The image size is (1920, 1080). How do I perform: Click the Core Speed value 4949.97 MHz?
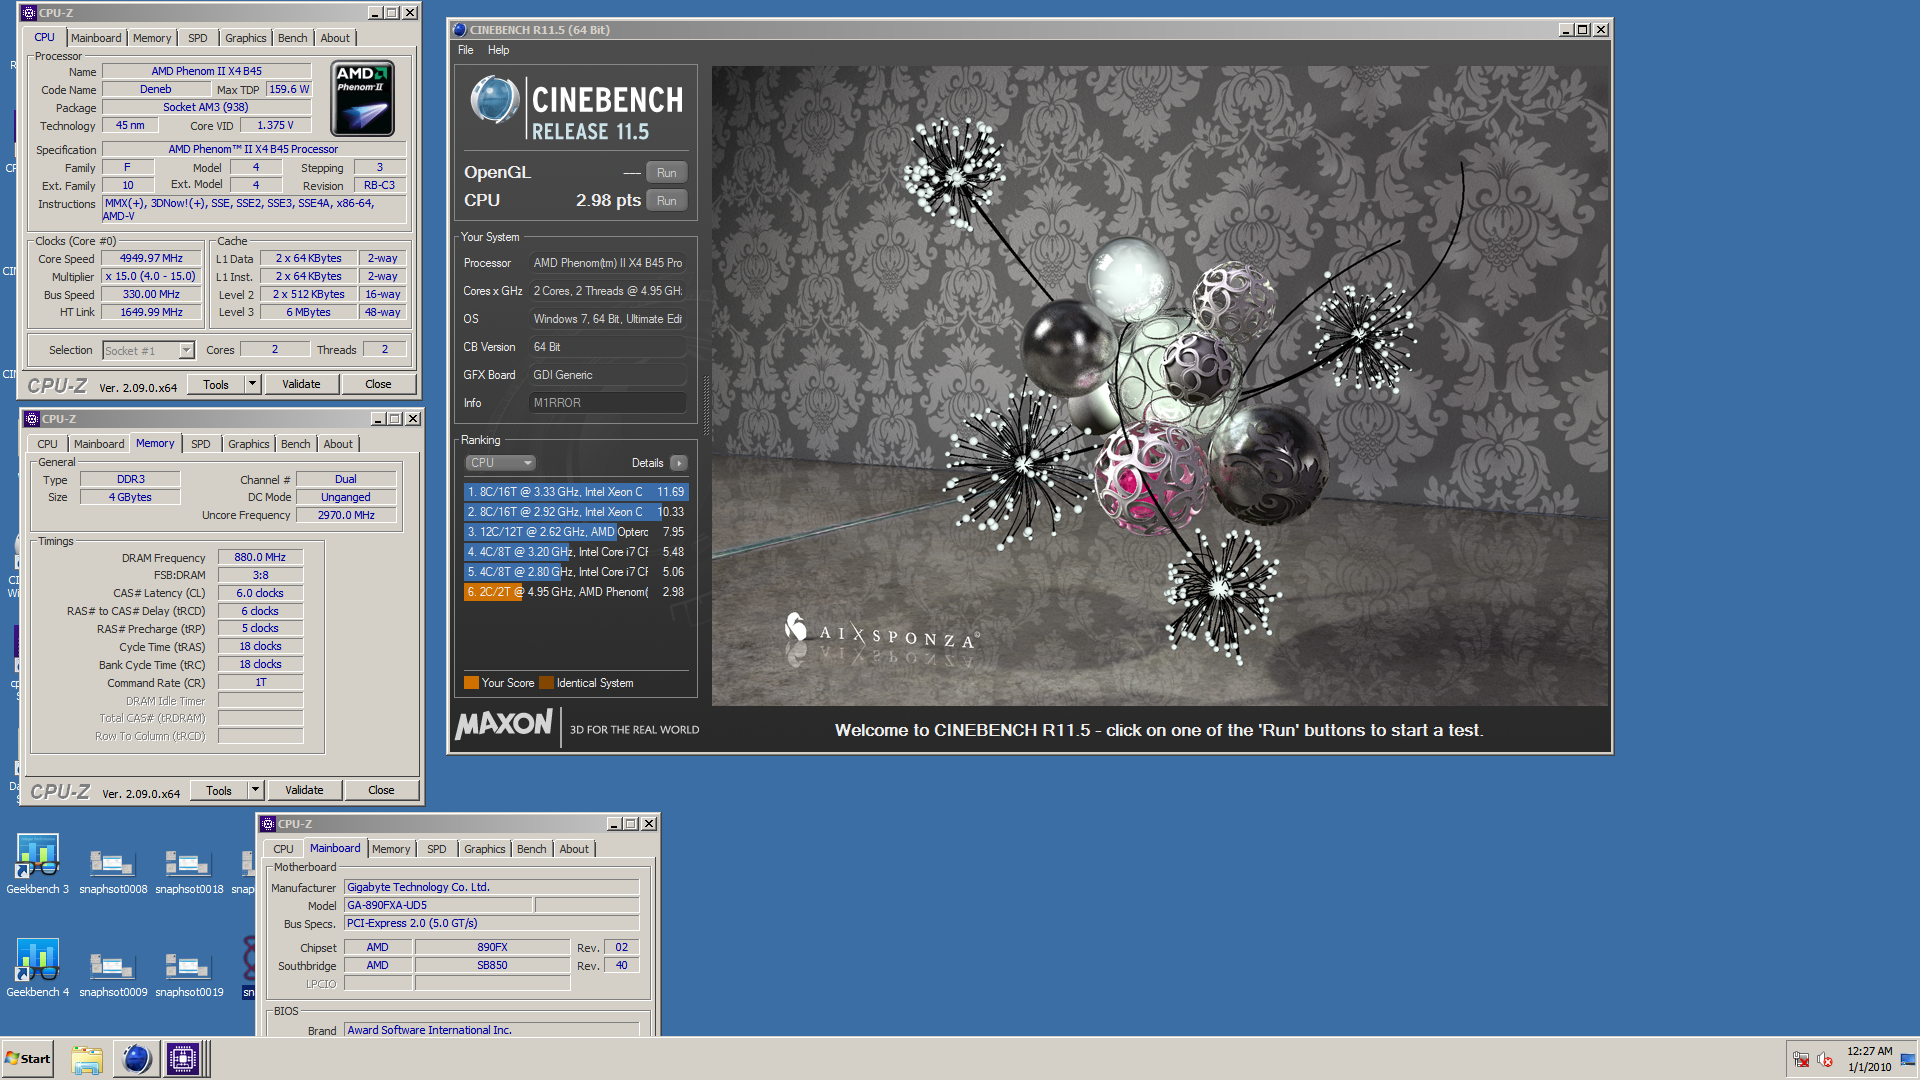(x=152, y=258)
